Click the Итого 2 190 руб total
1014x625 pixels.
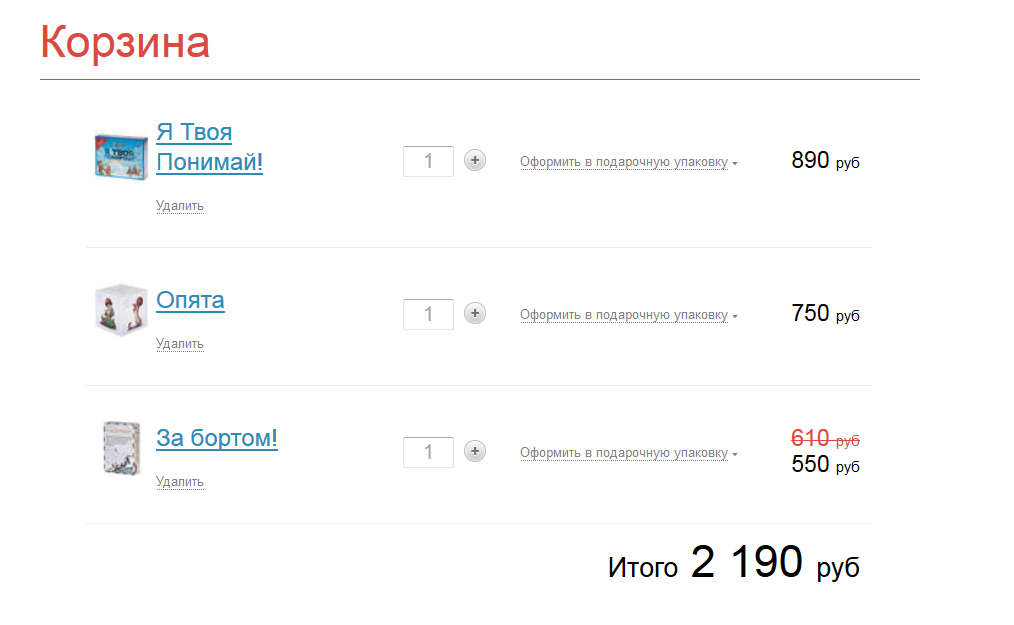pyautogui.click(x=733, y=565)
